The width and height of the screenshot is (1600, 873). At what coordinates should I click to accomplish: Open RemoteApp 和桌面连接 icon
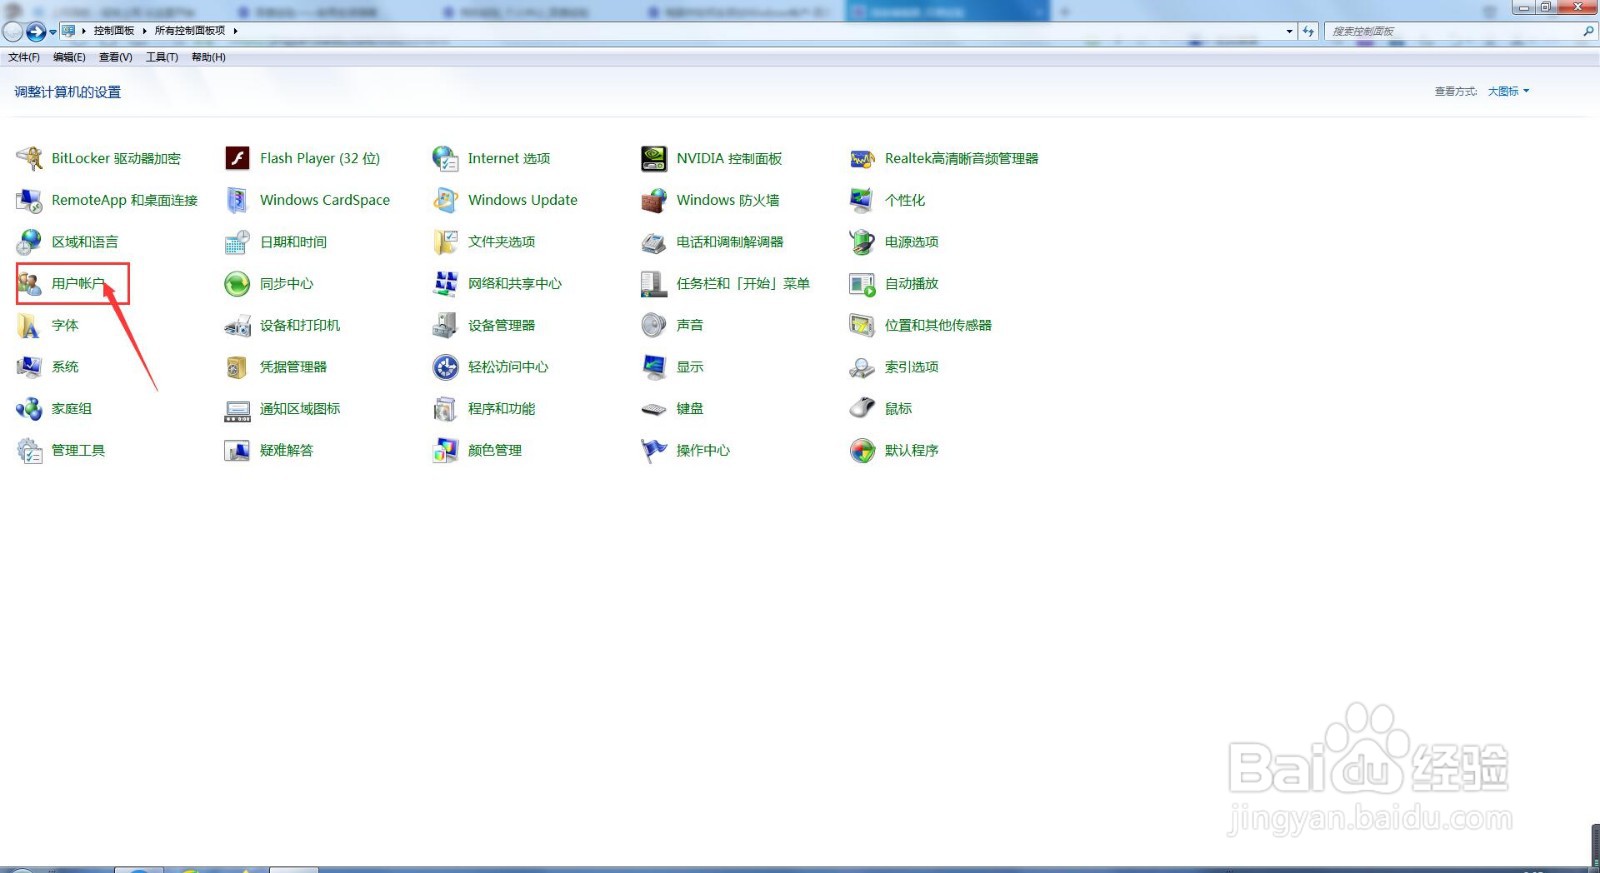coord(29,200)
